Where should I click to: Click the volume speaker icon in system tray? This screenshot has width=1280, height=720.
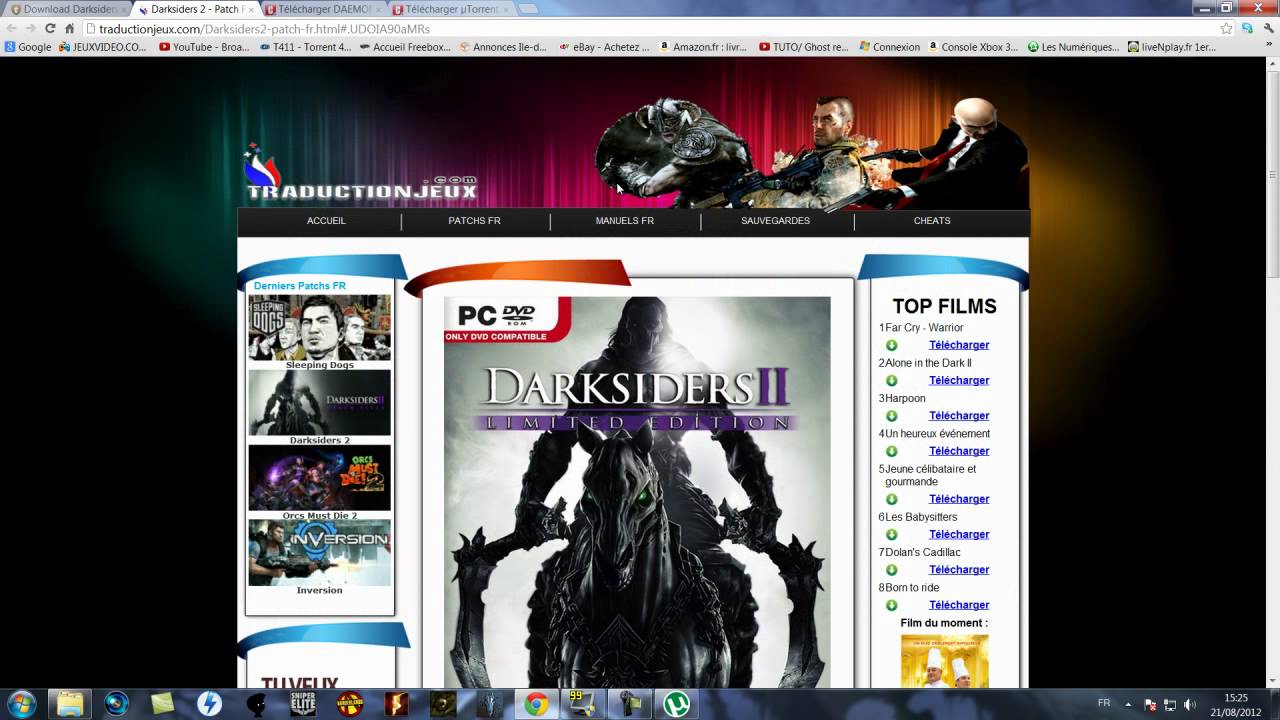(x=1190, y=704)
